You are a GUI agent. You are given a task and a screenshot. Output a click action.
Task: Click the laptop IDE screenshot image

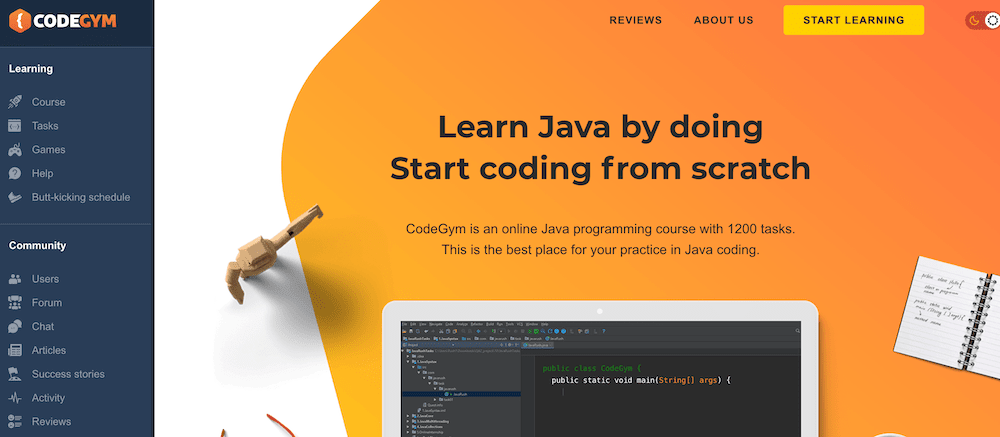(x=600, y=379)
